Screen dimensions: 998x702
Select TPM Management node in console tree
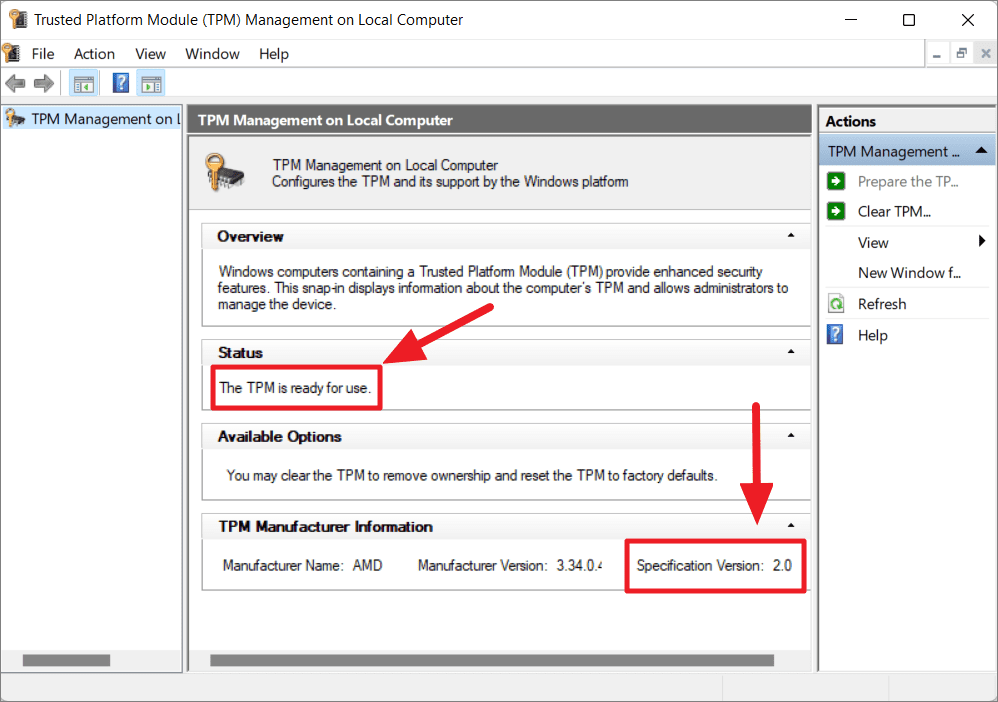coord(90,118)
